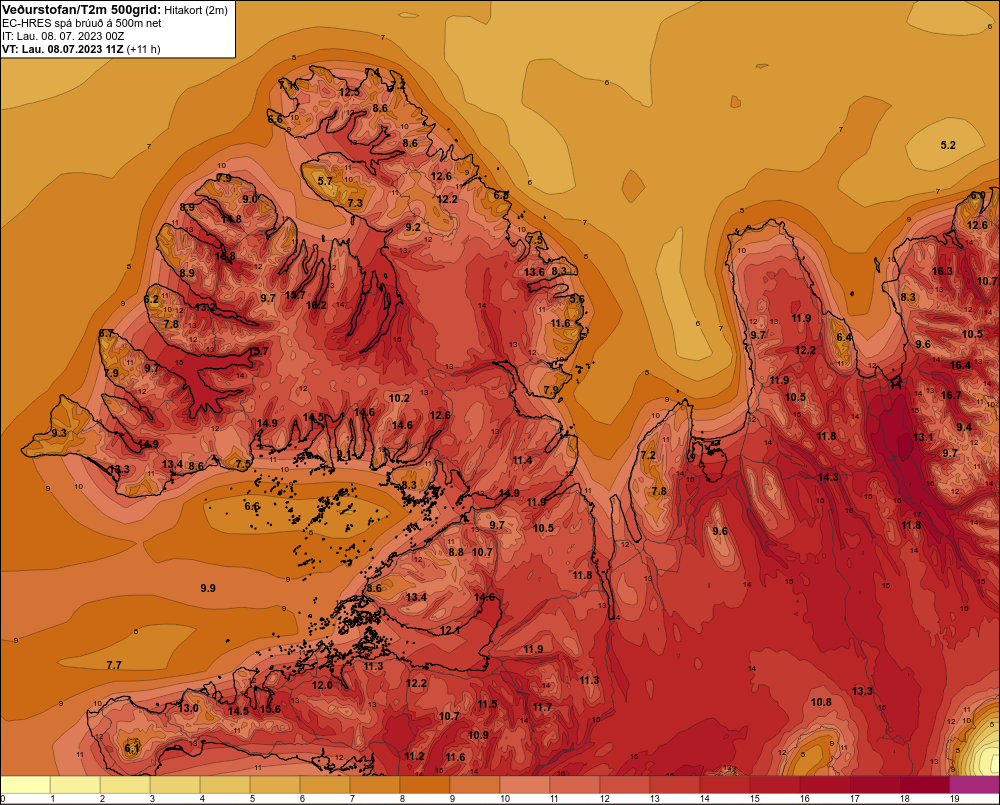1000x805 pixels.
Task: Click the valid time line "VT: Lau. 08.07.2023 11Z"
Action: (x=63, y=49)
